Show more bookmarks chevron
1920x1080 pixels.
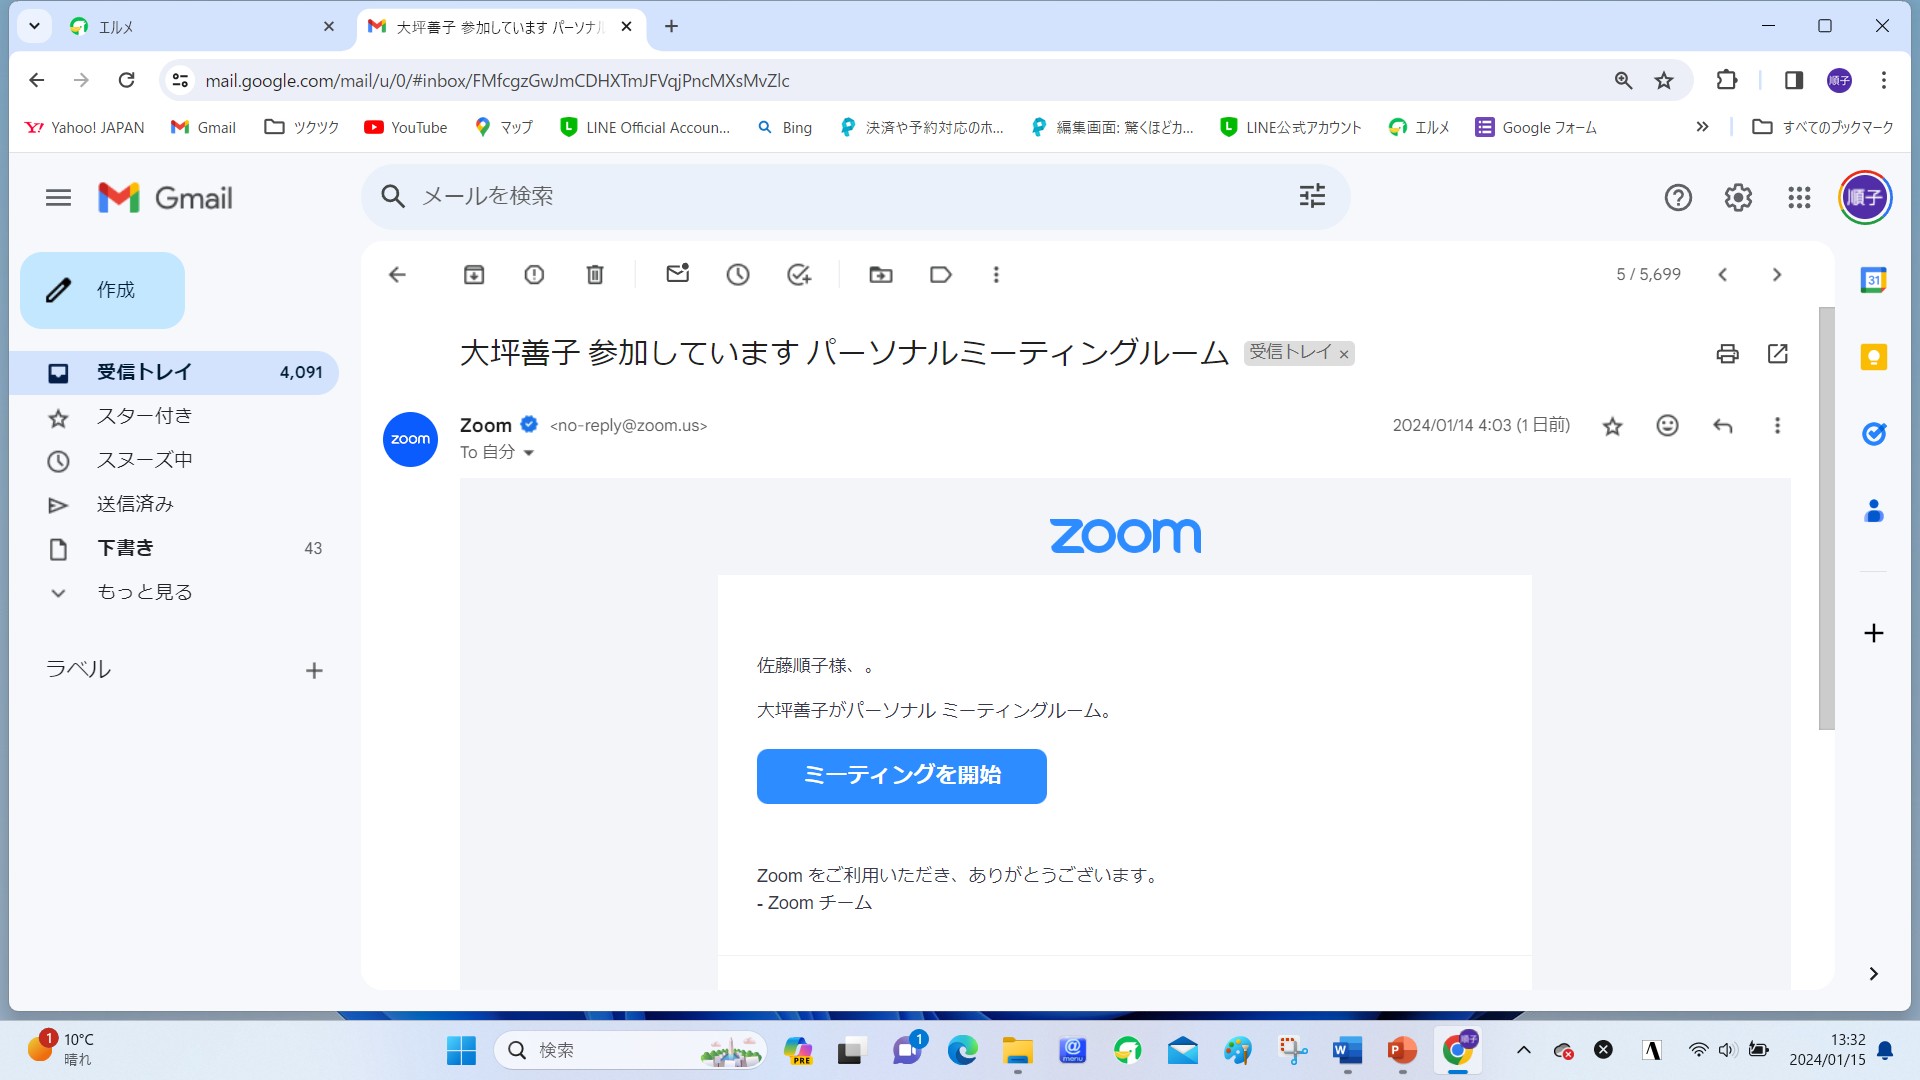[1702, 127]
